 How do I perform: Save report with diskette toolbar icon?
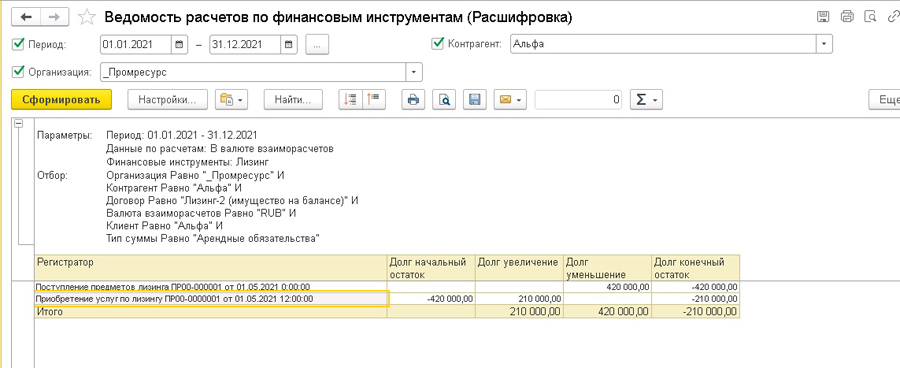pyautogui.click(x=475, y=99)
